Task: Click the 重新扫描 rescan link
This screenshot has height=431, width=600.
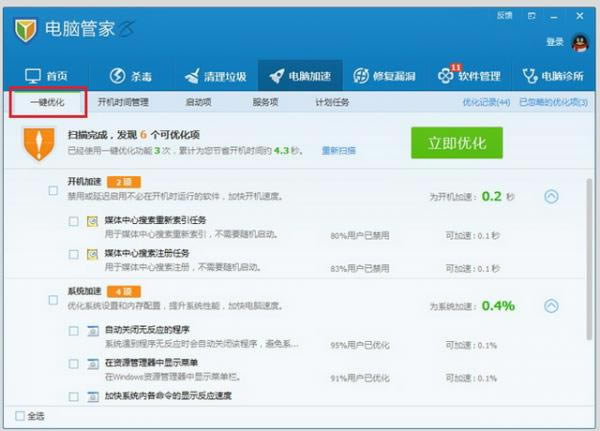Action: pos(338,150)
